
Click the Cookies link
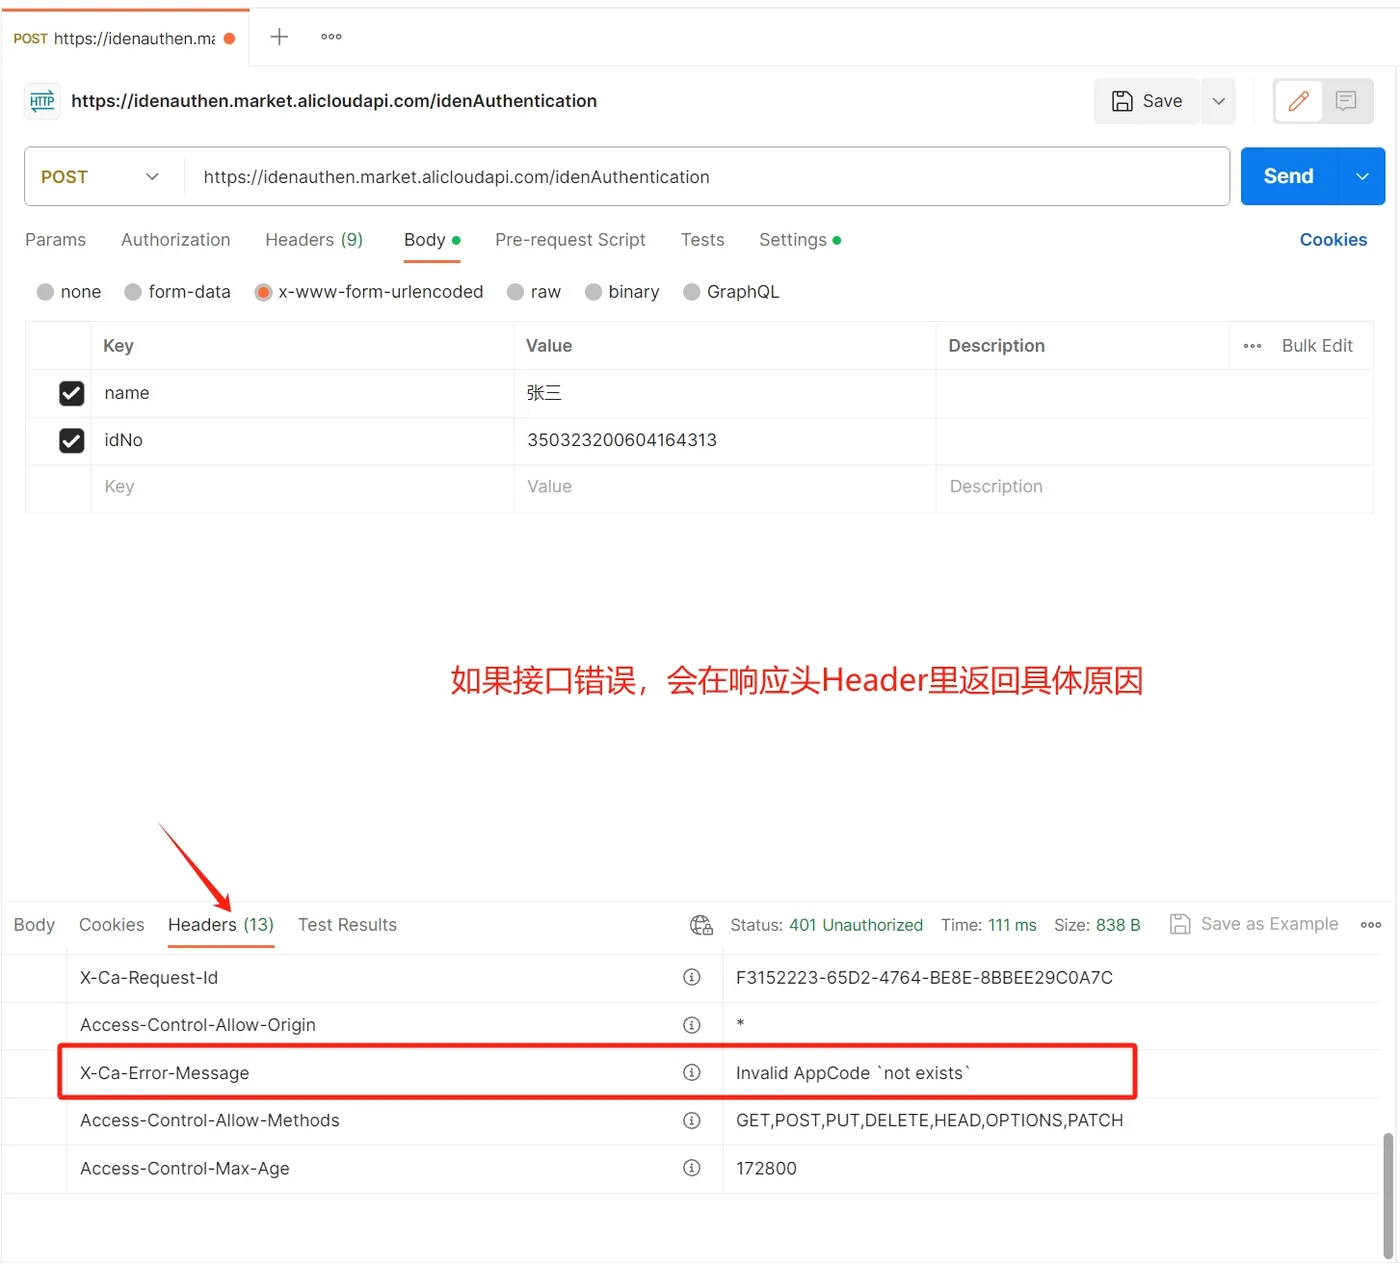[1333, 240]
